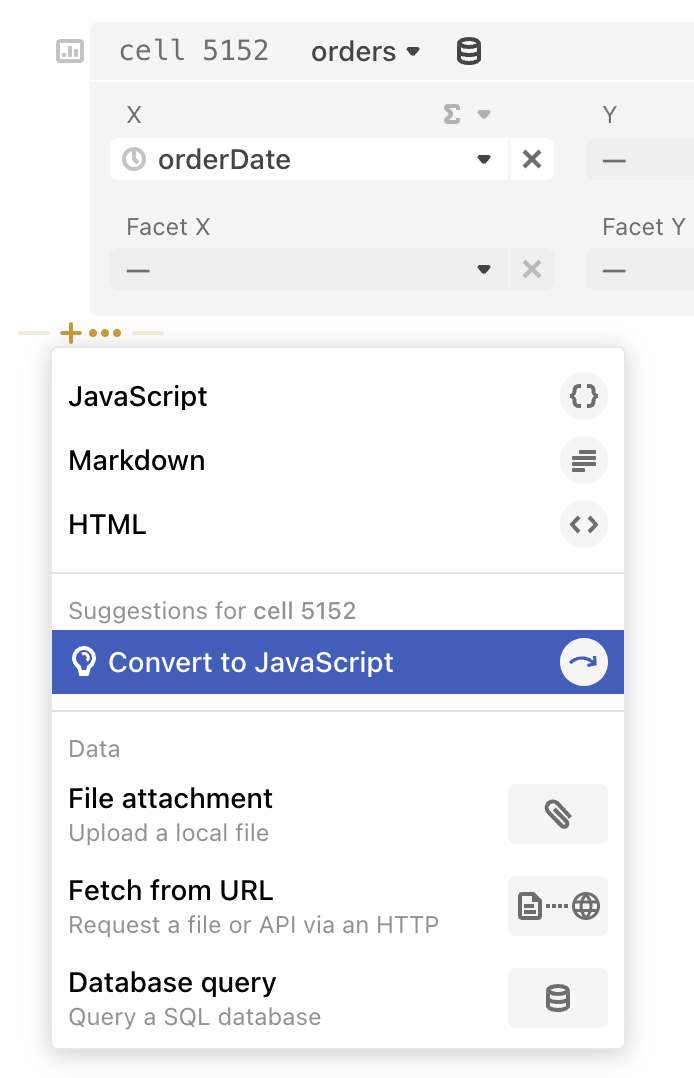Open the orders dataset dropdown
The height and width of the screenshot is (1078, 694).
tap(365, 51)
